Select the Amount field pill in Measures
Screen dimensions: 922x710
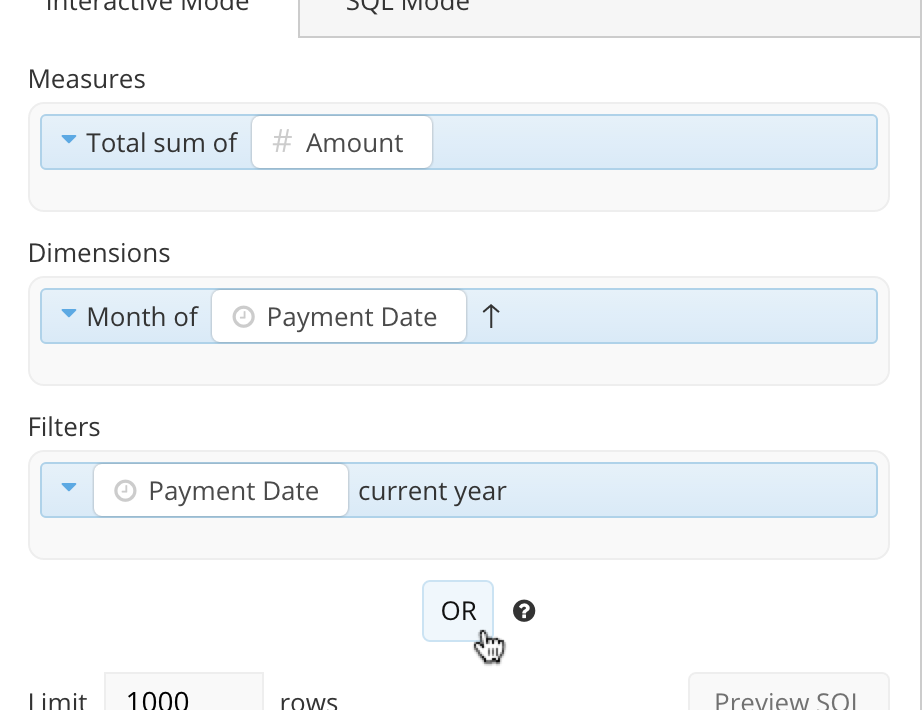point(342,143)
